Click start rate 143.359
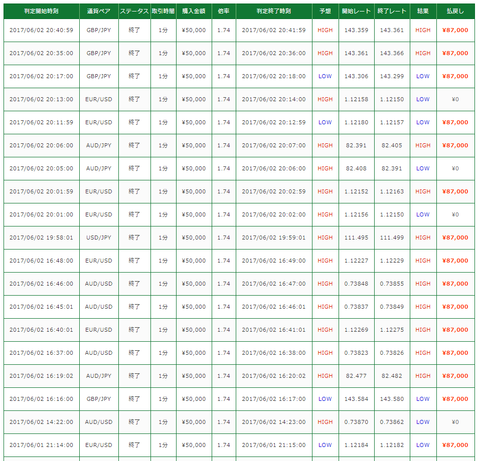The width and height of the screenshot is (480, 461). point(356,30)
